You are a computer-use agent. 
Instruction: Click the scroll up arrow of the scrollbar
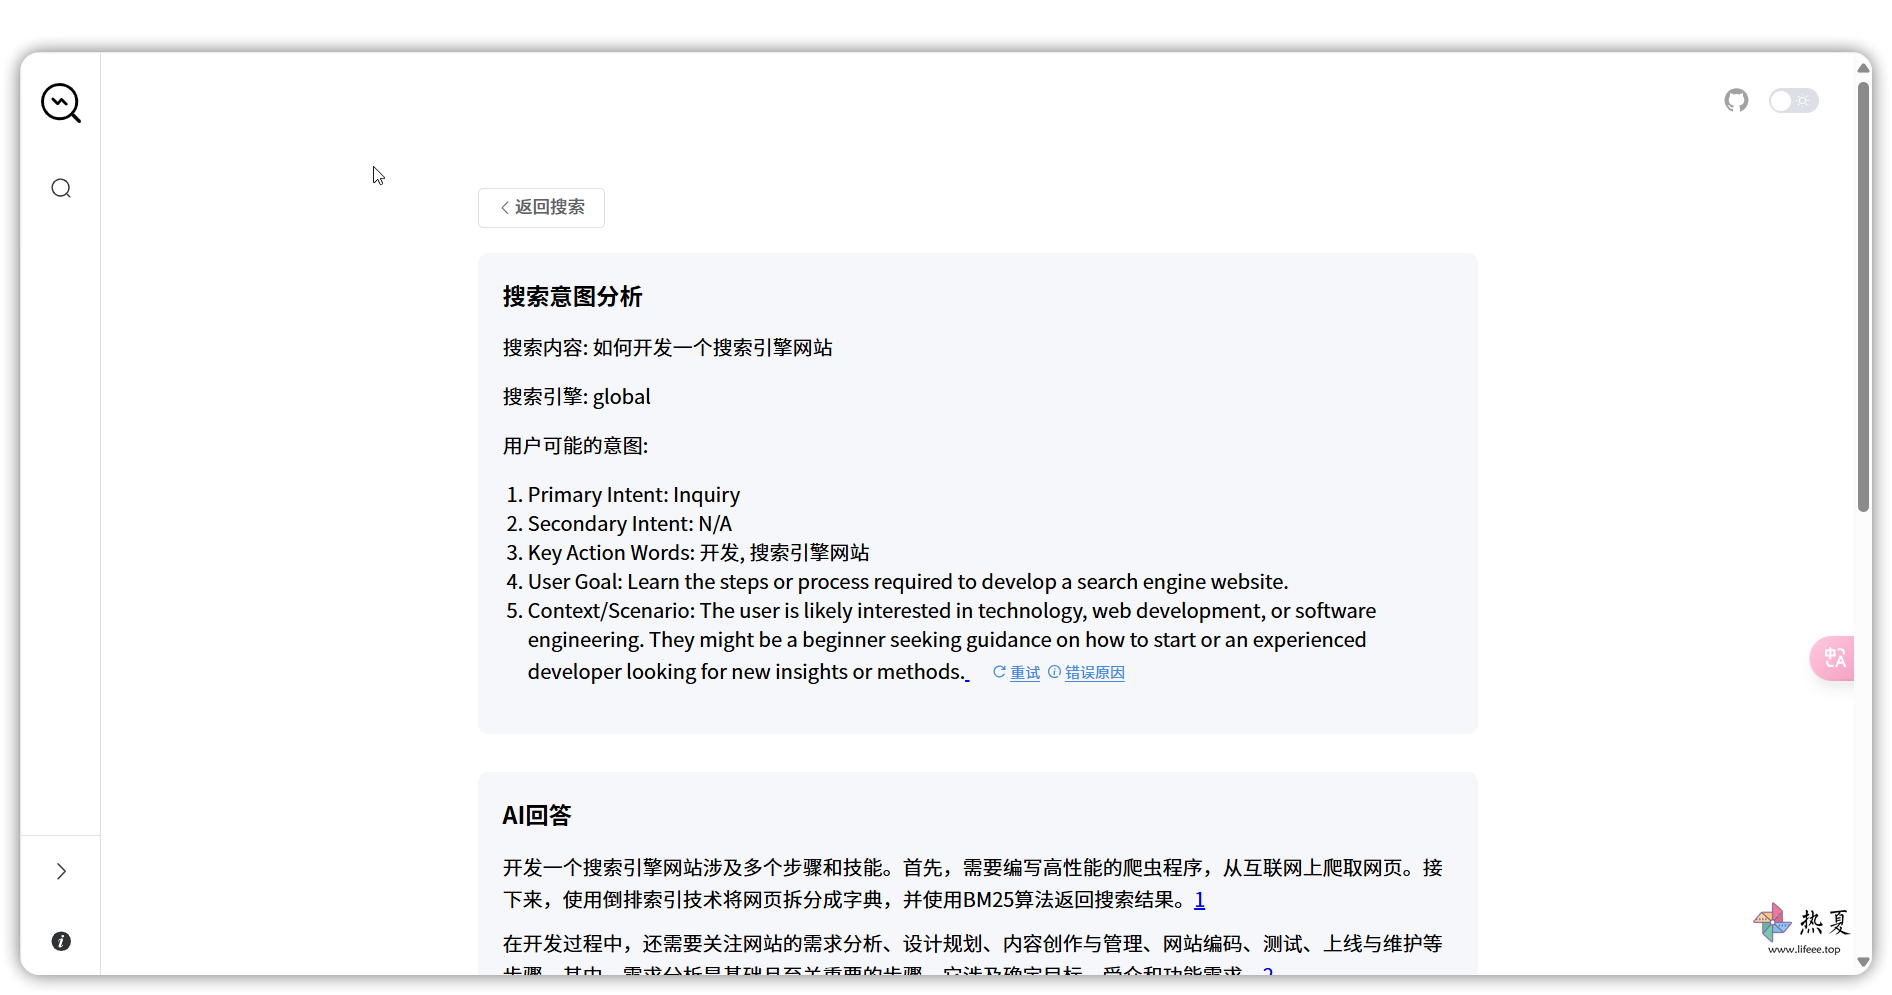1863,68
